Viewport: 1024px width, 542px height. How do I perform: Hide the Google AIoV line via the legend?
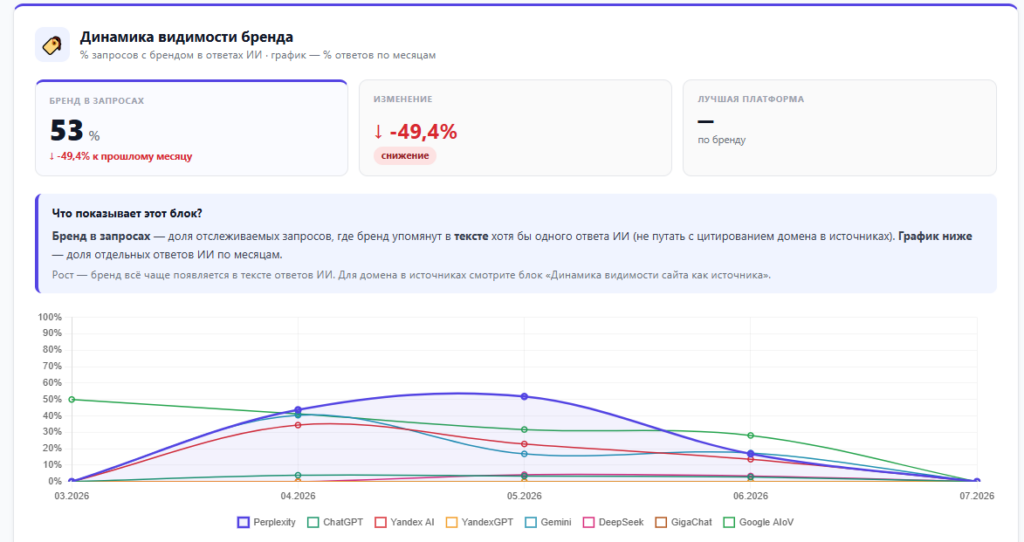(x=759, y=522)
